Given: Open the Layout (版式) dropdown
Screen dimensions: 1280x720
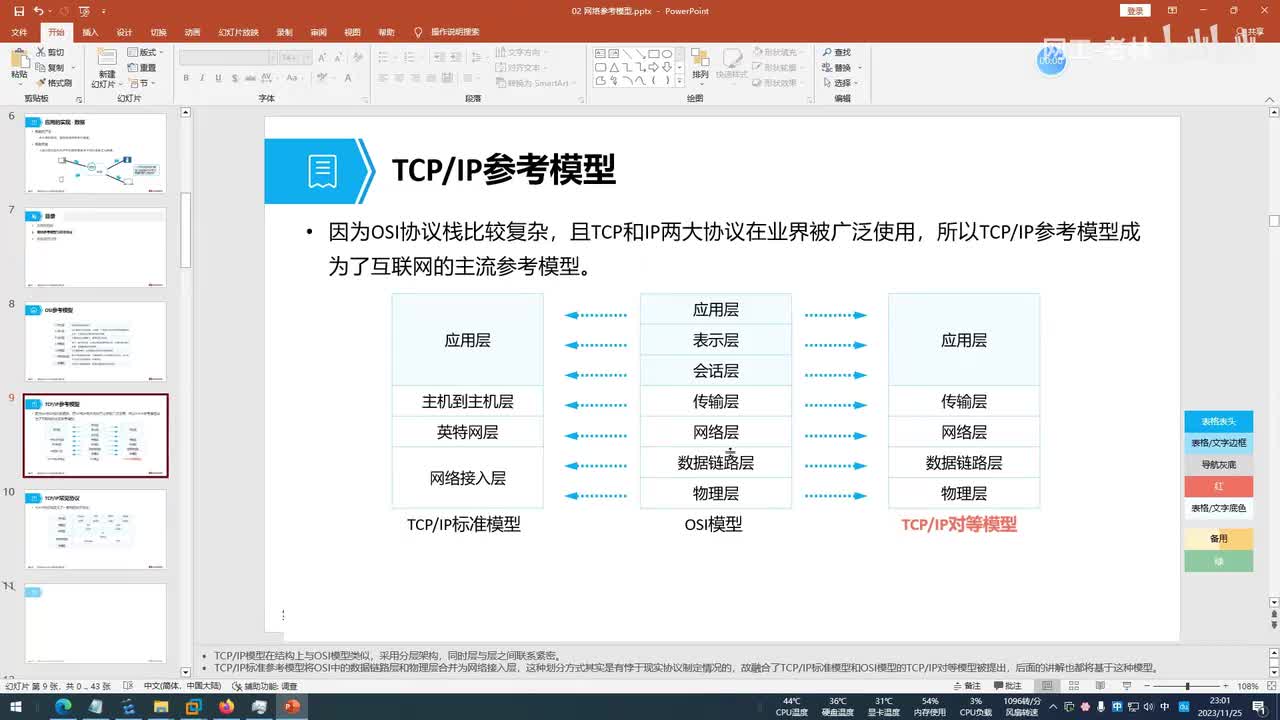Looking at the screenshot, I should point(146,52).
